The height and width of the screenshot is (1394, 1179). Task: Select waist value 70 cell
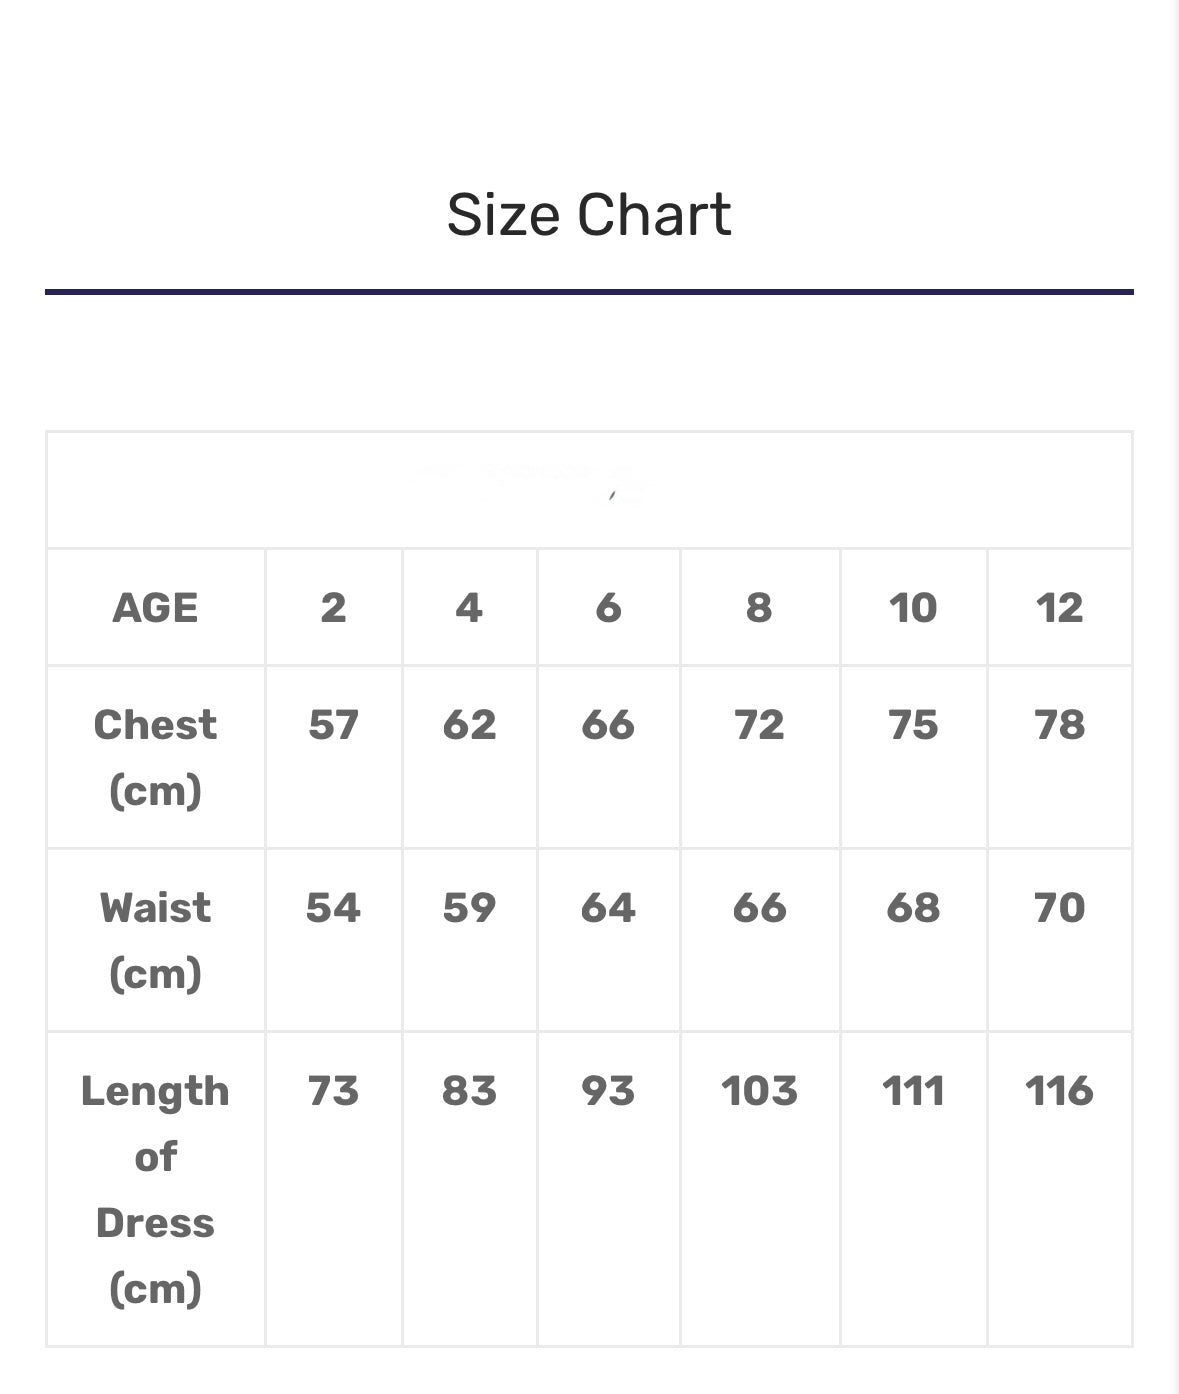pos(1059,908)
